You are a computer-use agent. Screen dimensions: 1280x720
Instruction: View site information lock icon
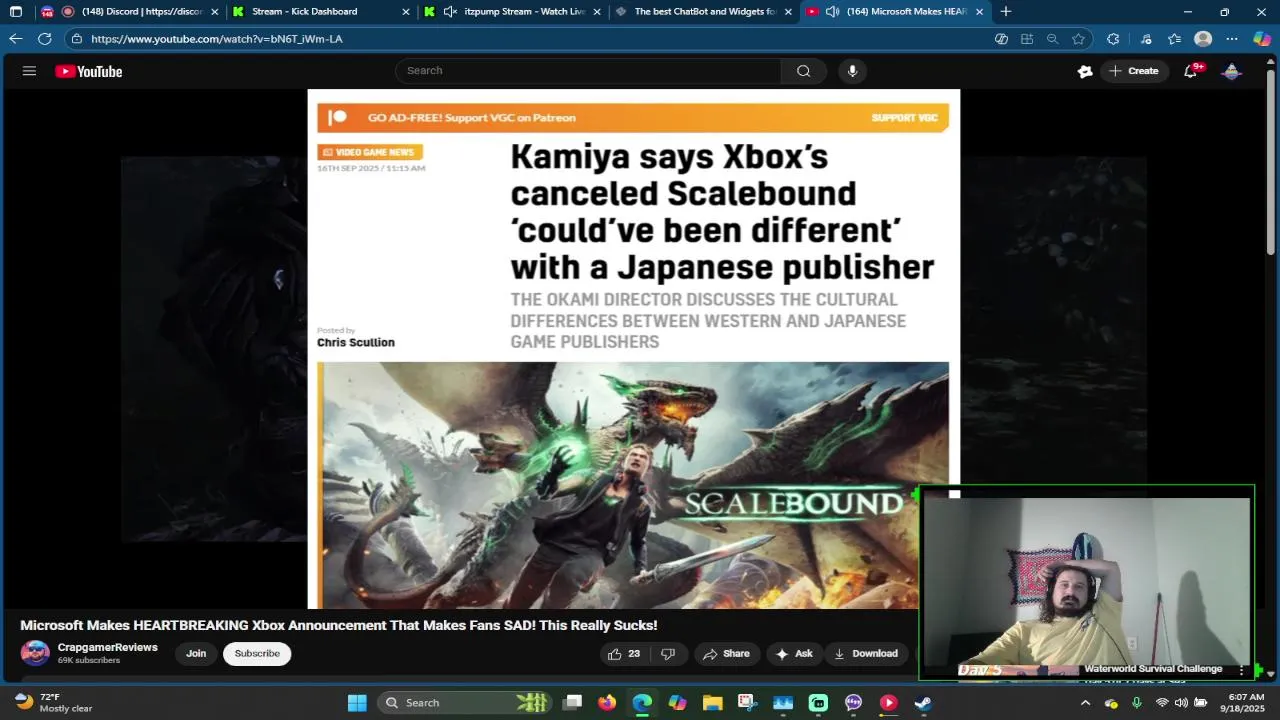[x=78, y=39]
